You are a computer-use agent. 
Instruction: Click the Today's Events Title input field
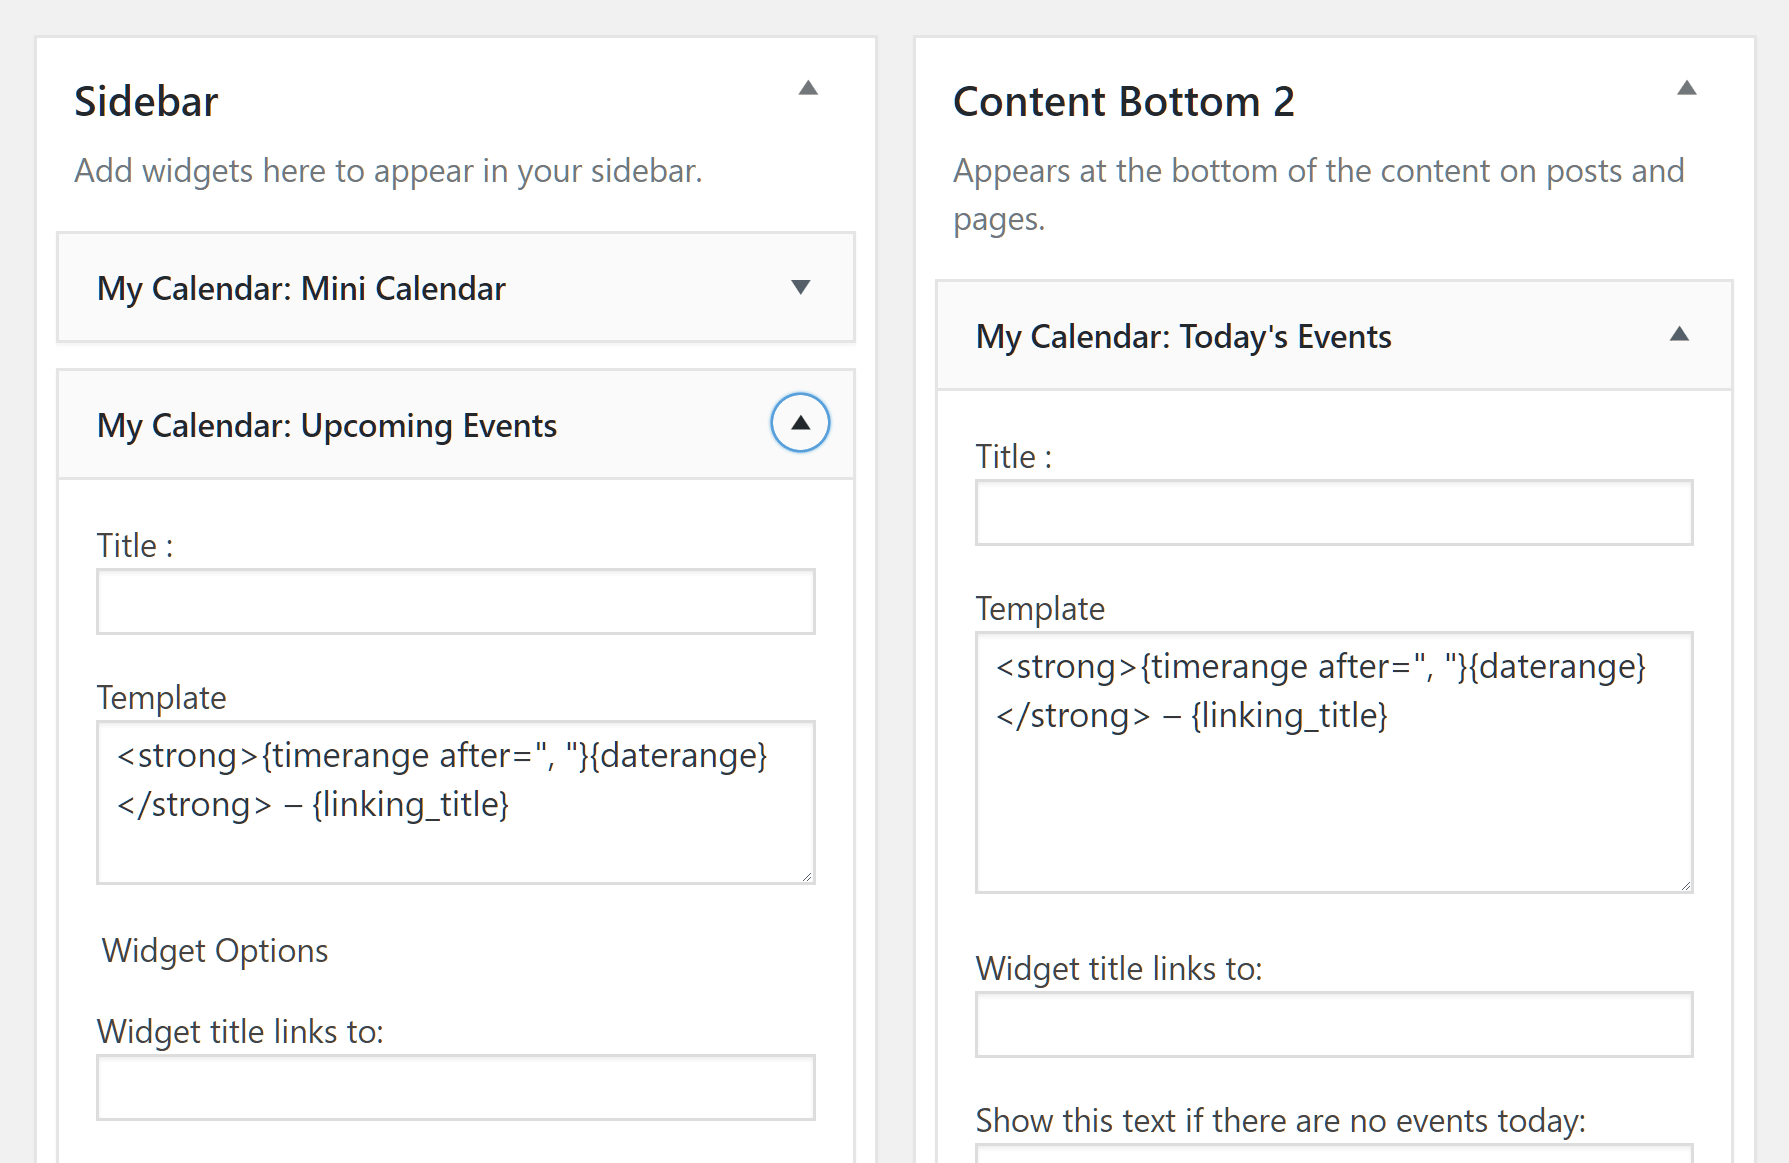[1333, 513]
